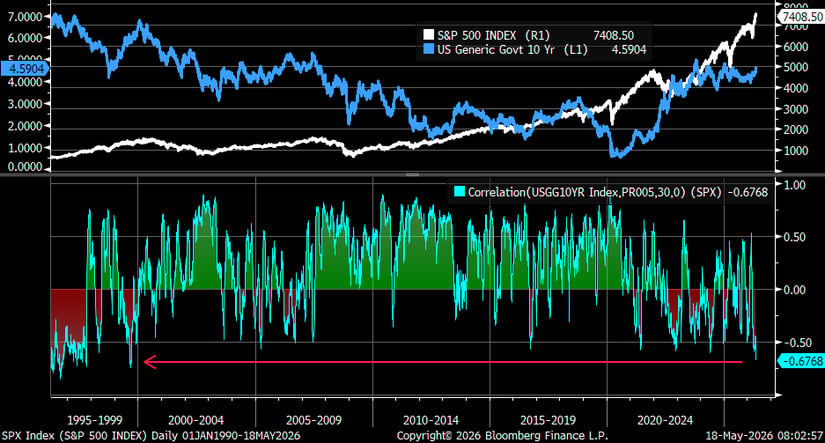The height and width of the screenshot is (443, 825).
Task: Click the blue 4.5904 tag on left axis
Action: [x=24, y=69]
